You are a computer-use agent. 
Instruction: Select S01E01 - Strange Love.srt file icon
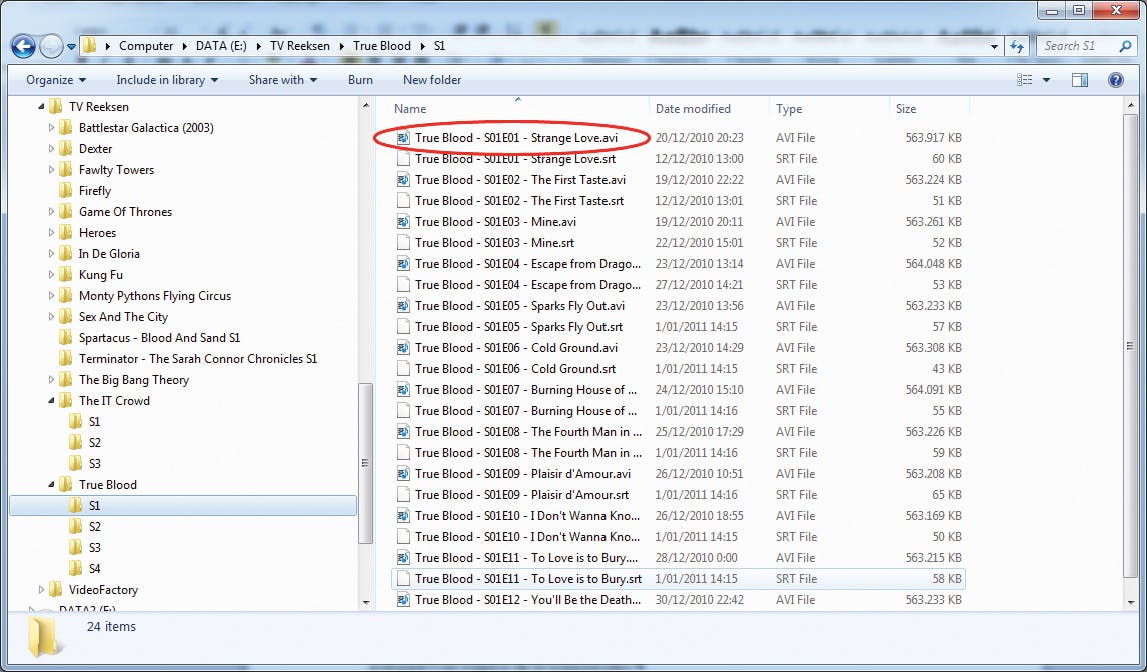click(x=402, y=159)
